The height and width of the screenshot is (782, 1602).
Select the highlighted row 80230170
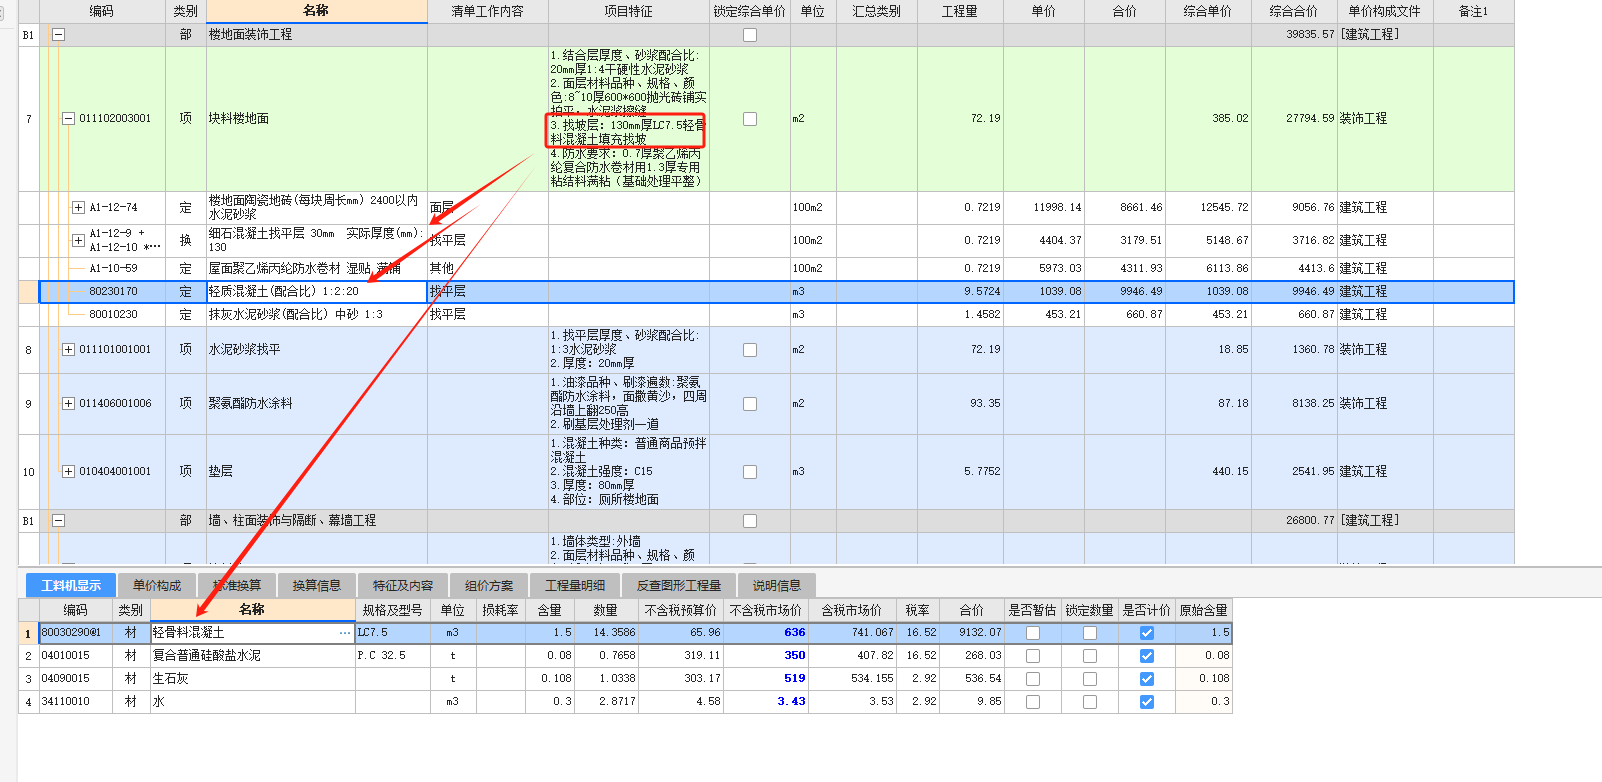coord(776,292)
